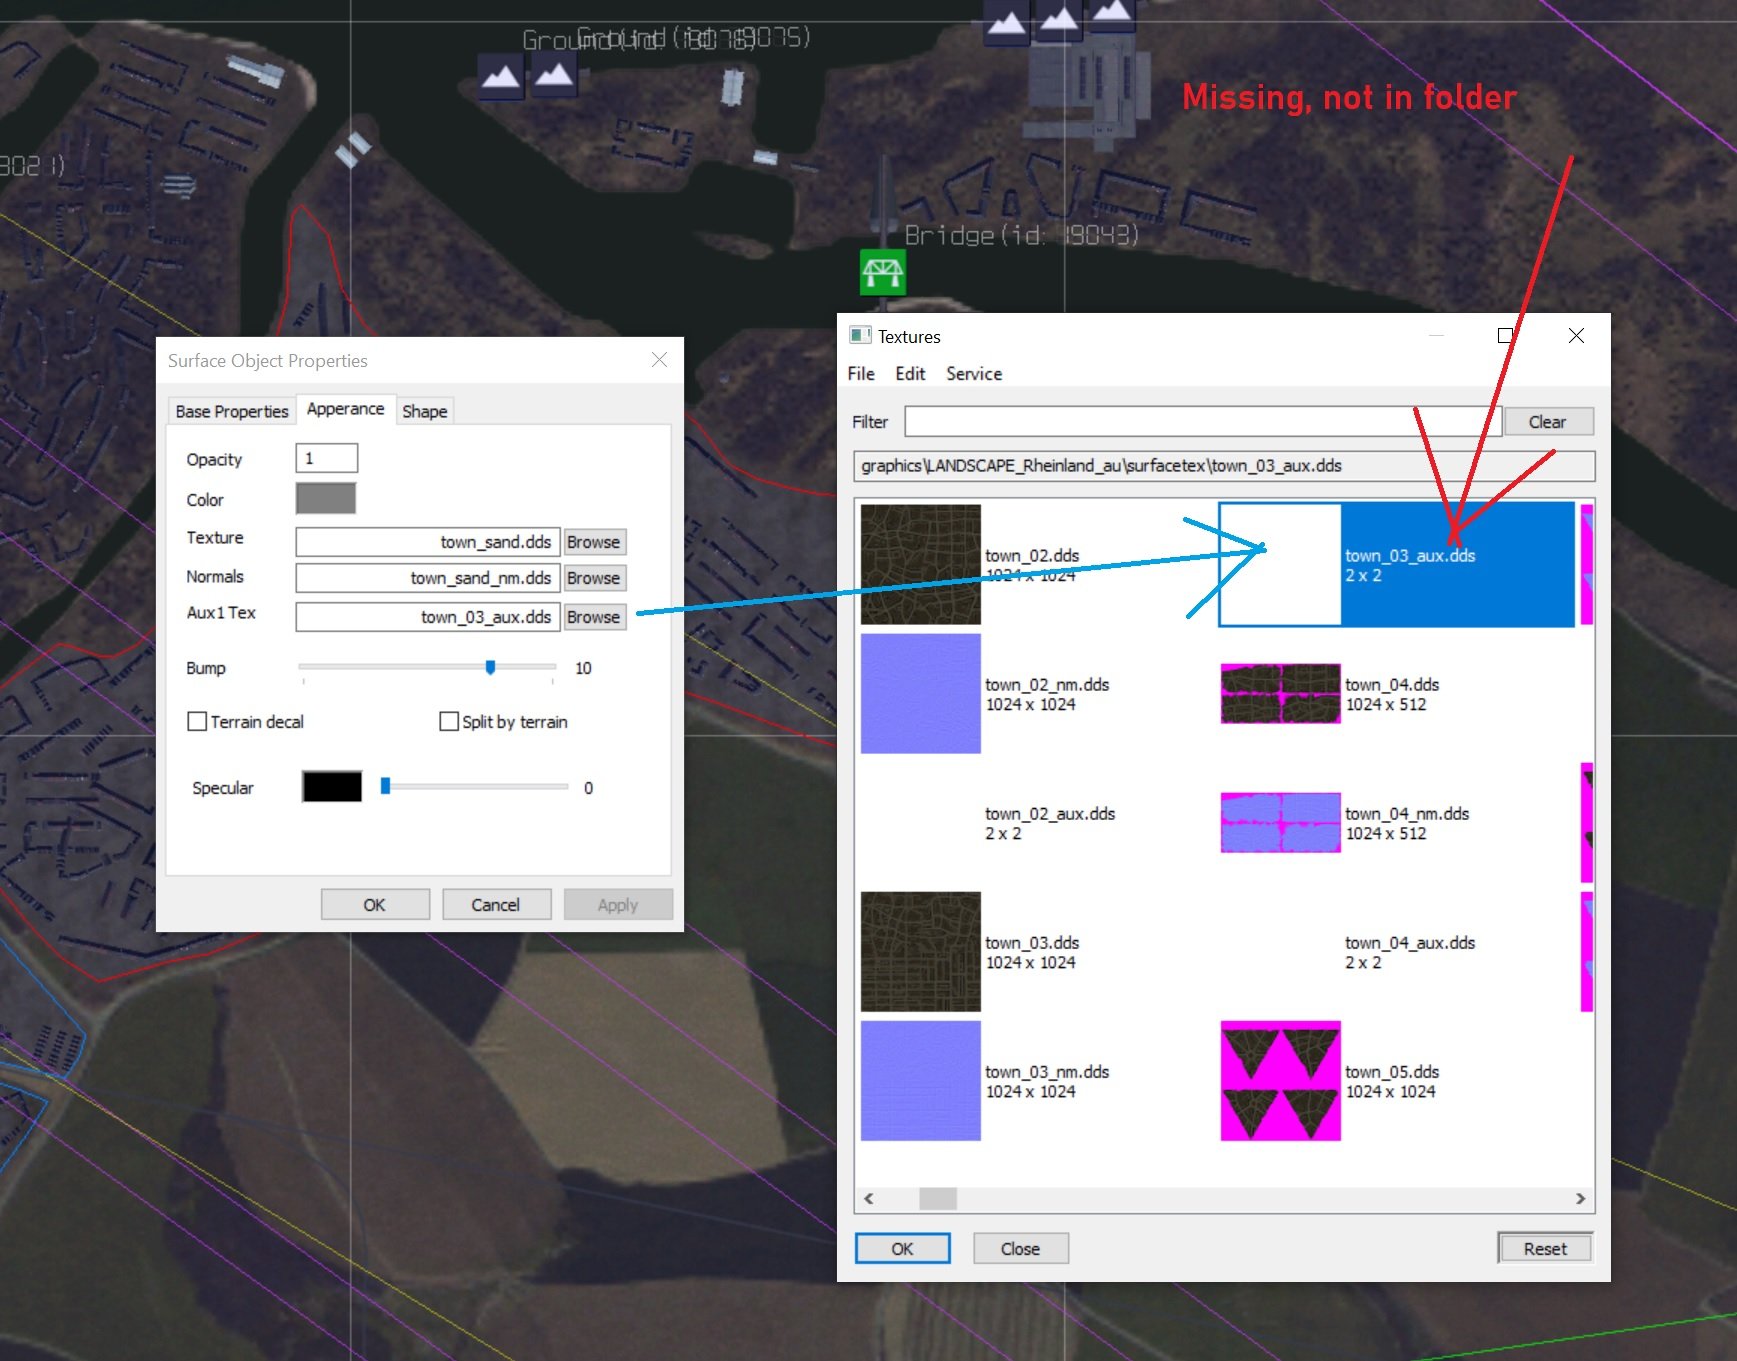The image size is (1737, 1361).
Task: Open the gray Color swatch
Action: pyautogui.click(x=326, y=498)
